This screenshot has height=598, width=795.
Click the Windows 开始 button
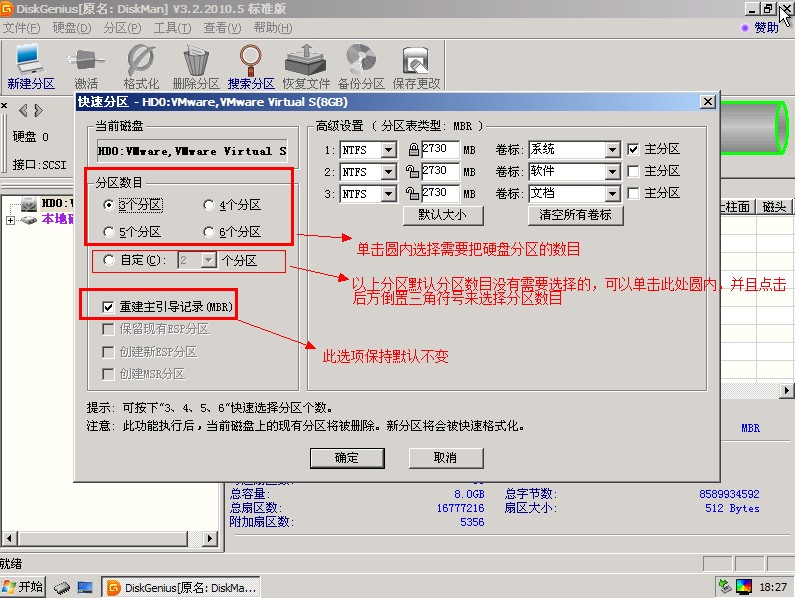tap(23, 587)
